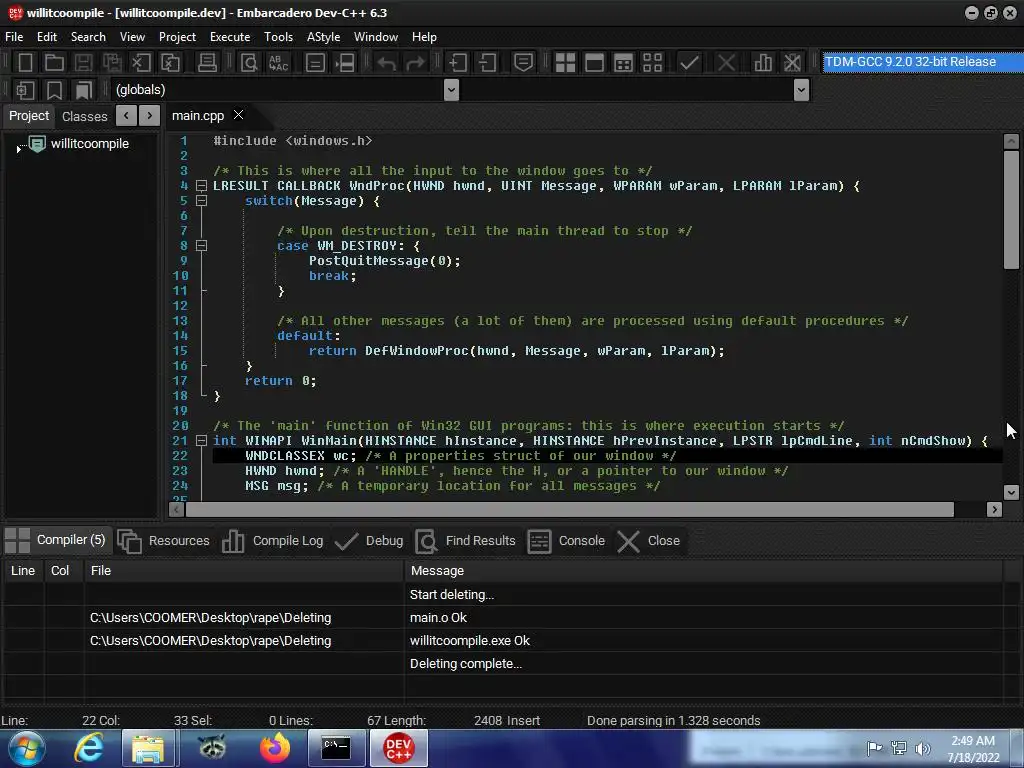This screenshot has height=768, width=1024.
Task: Open the Compile Log bottom tab
Action: click(x=272, y=541)
